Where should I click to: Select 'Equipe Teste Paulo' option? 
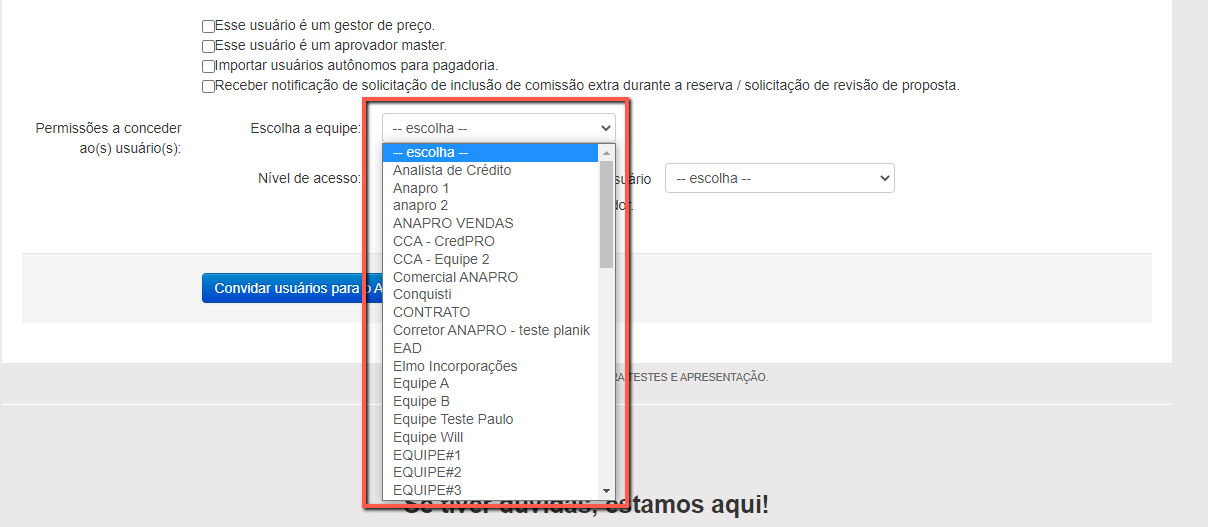point(453,419)
